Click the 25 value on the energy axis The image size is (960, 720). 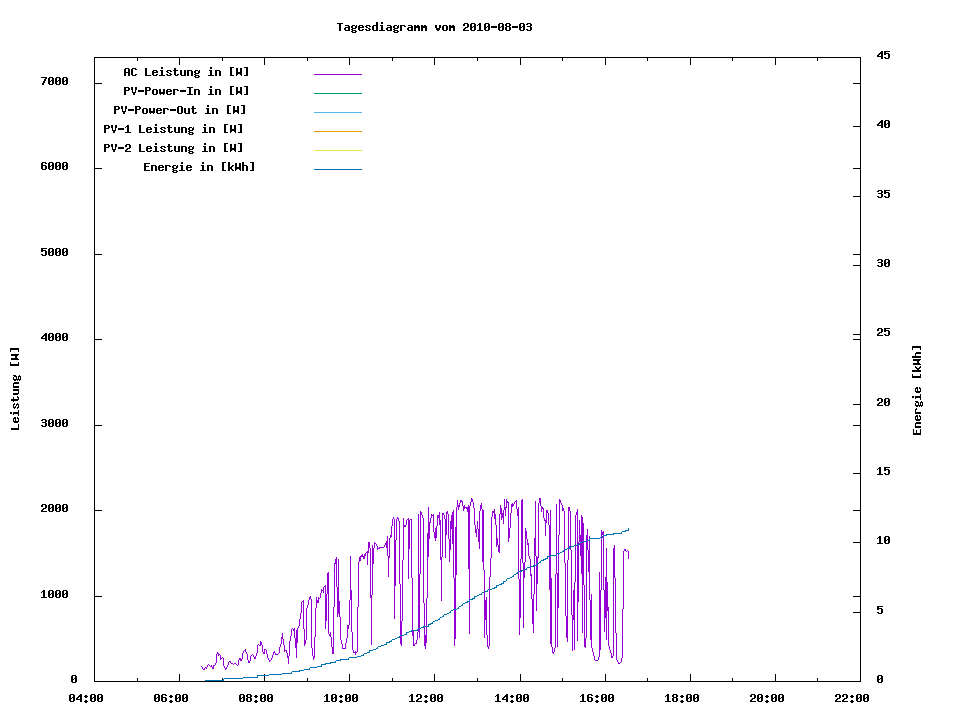coord(883,332)
